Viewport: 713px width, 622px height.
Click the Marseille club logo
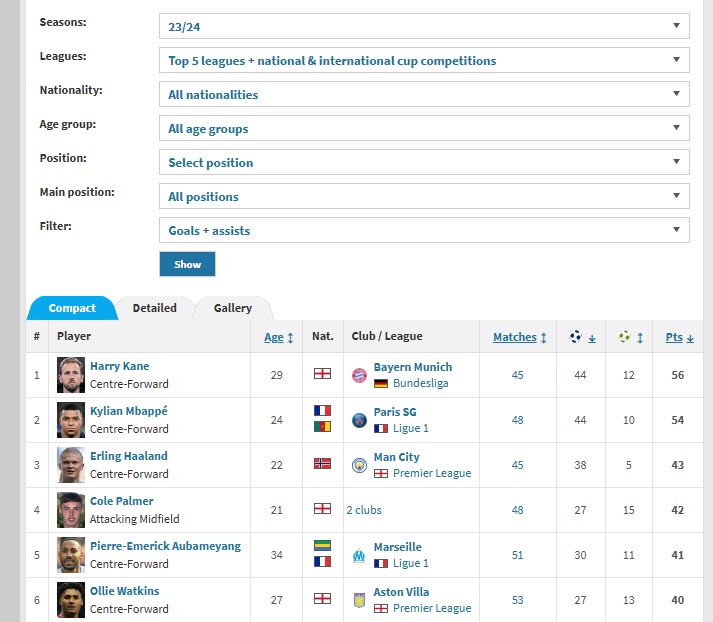click(x=359, y=555)
